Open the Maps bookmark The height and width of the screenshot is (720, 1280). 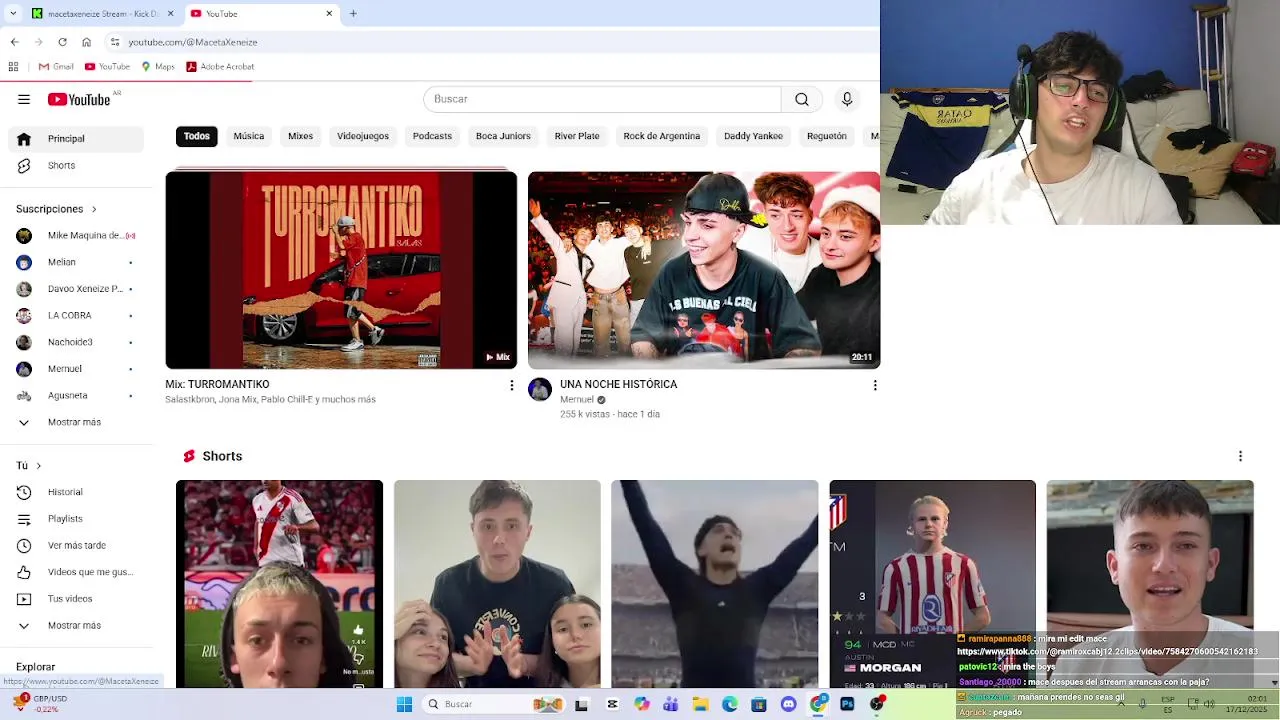158,67
